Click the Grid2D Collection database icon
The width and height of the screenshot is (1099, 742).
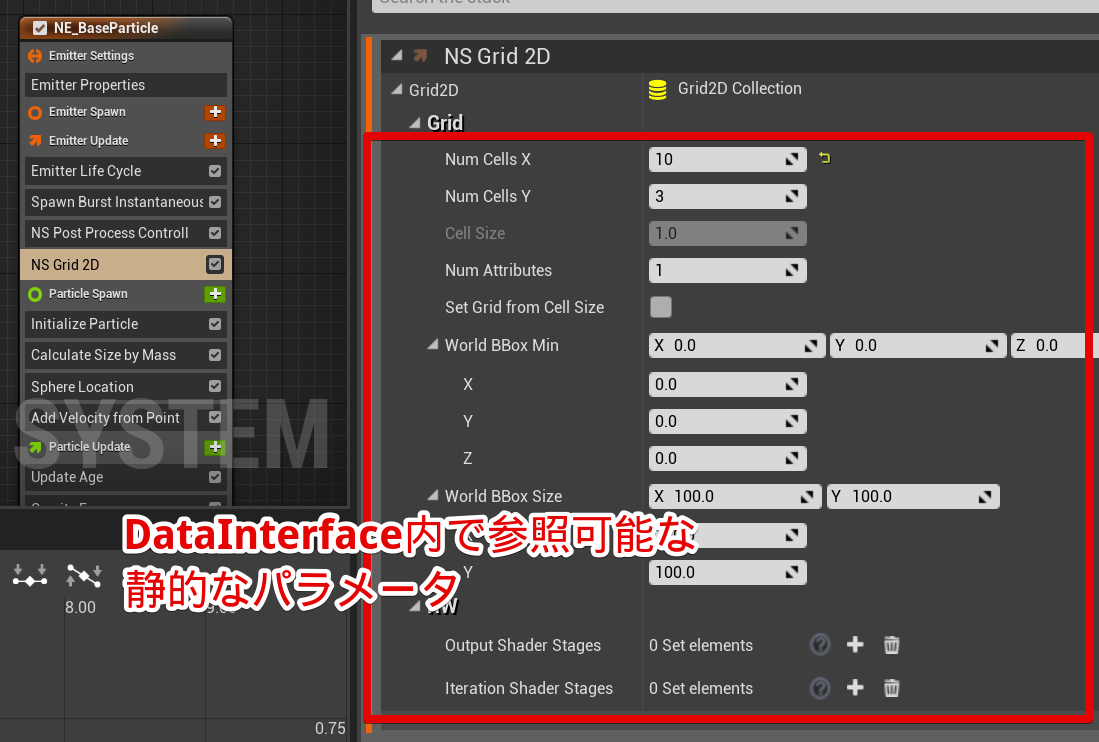coord(657,90)
